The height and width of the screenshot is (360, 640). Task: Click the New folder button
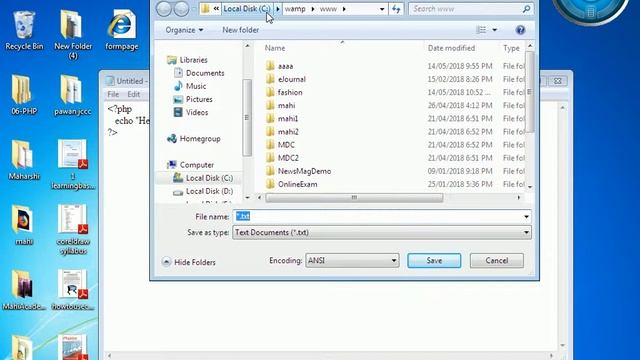(x=240, y=30)
